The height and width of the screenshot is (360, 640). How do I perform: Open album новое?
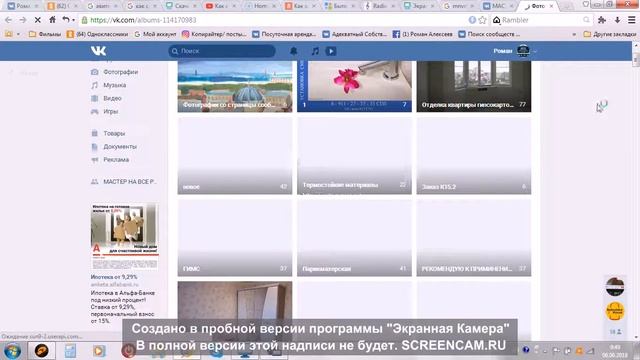235,156
